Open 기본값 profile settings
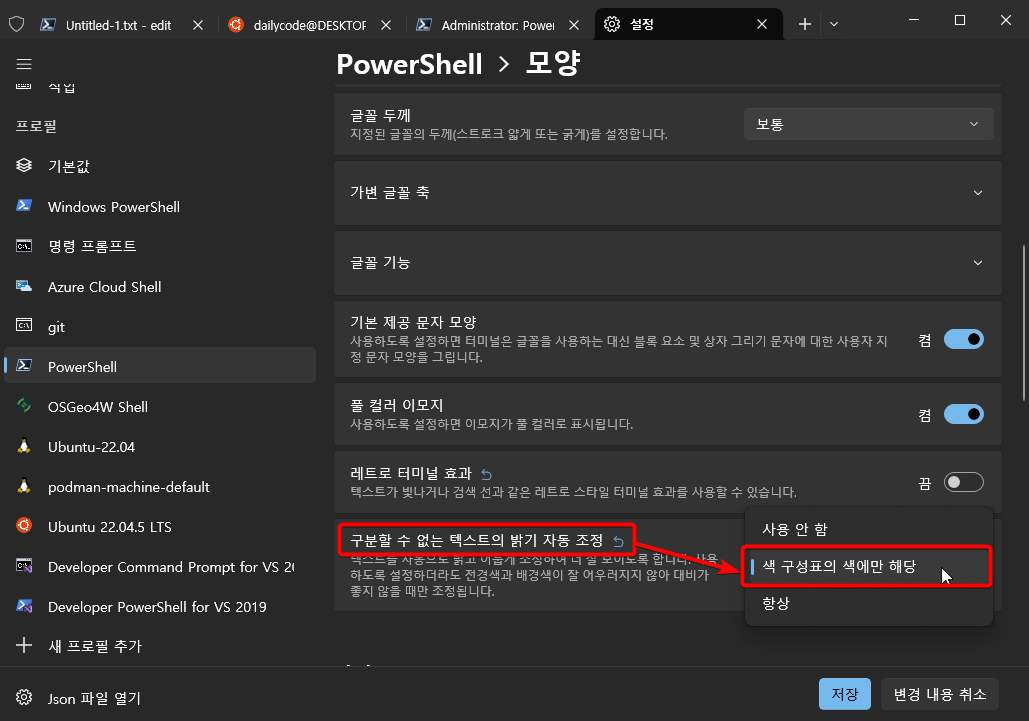Image resolution: width=1029 pixels, height=721 pixels. pyautogui.click(x=160, y=166)
